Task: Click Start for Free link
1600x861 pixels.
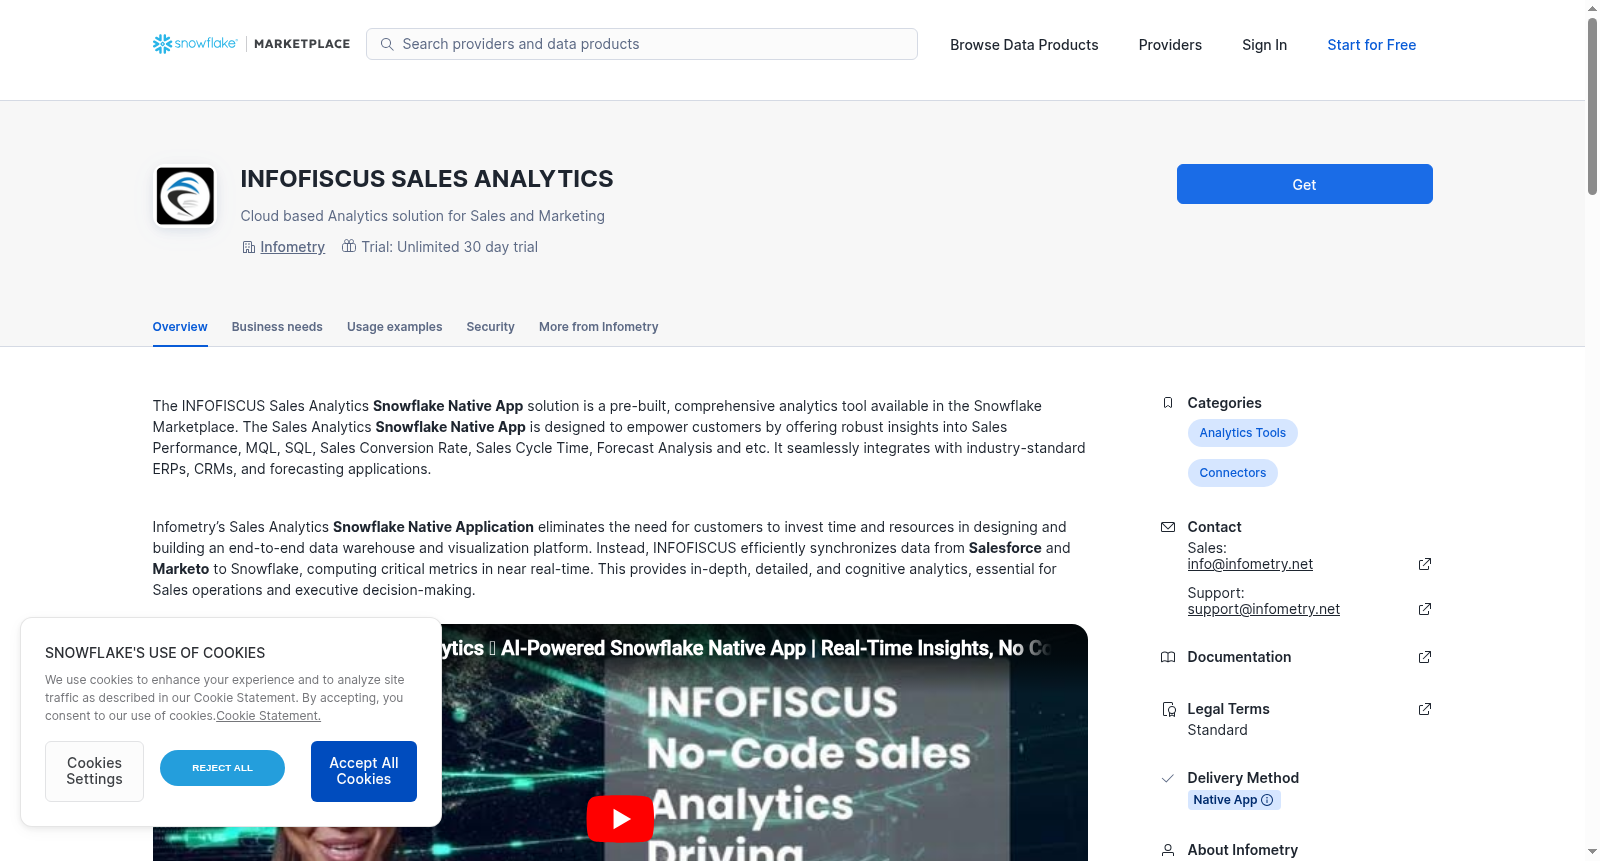Action: (x=1371, y=45)
